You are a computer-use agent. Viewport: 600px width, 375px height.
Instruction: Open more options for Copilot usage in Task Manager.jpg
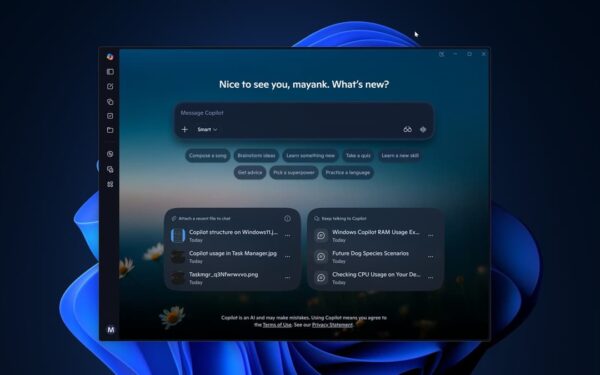pos(287,257)
